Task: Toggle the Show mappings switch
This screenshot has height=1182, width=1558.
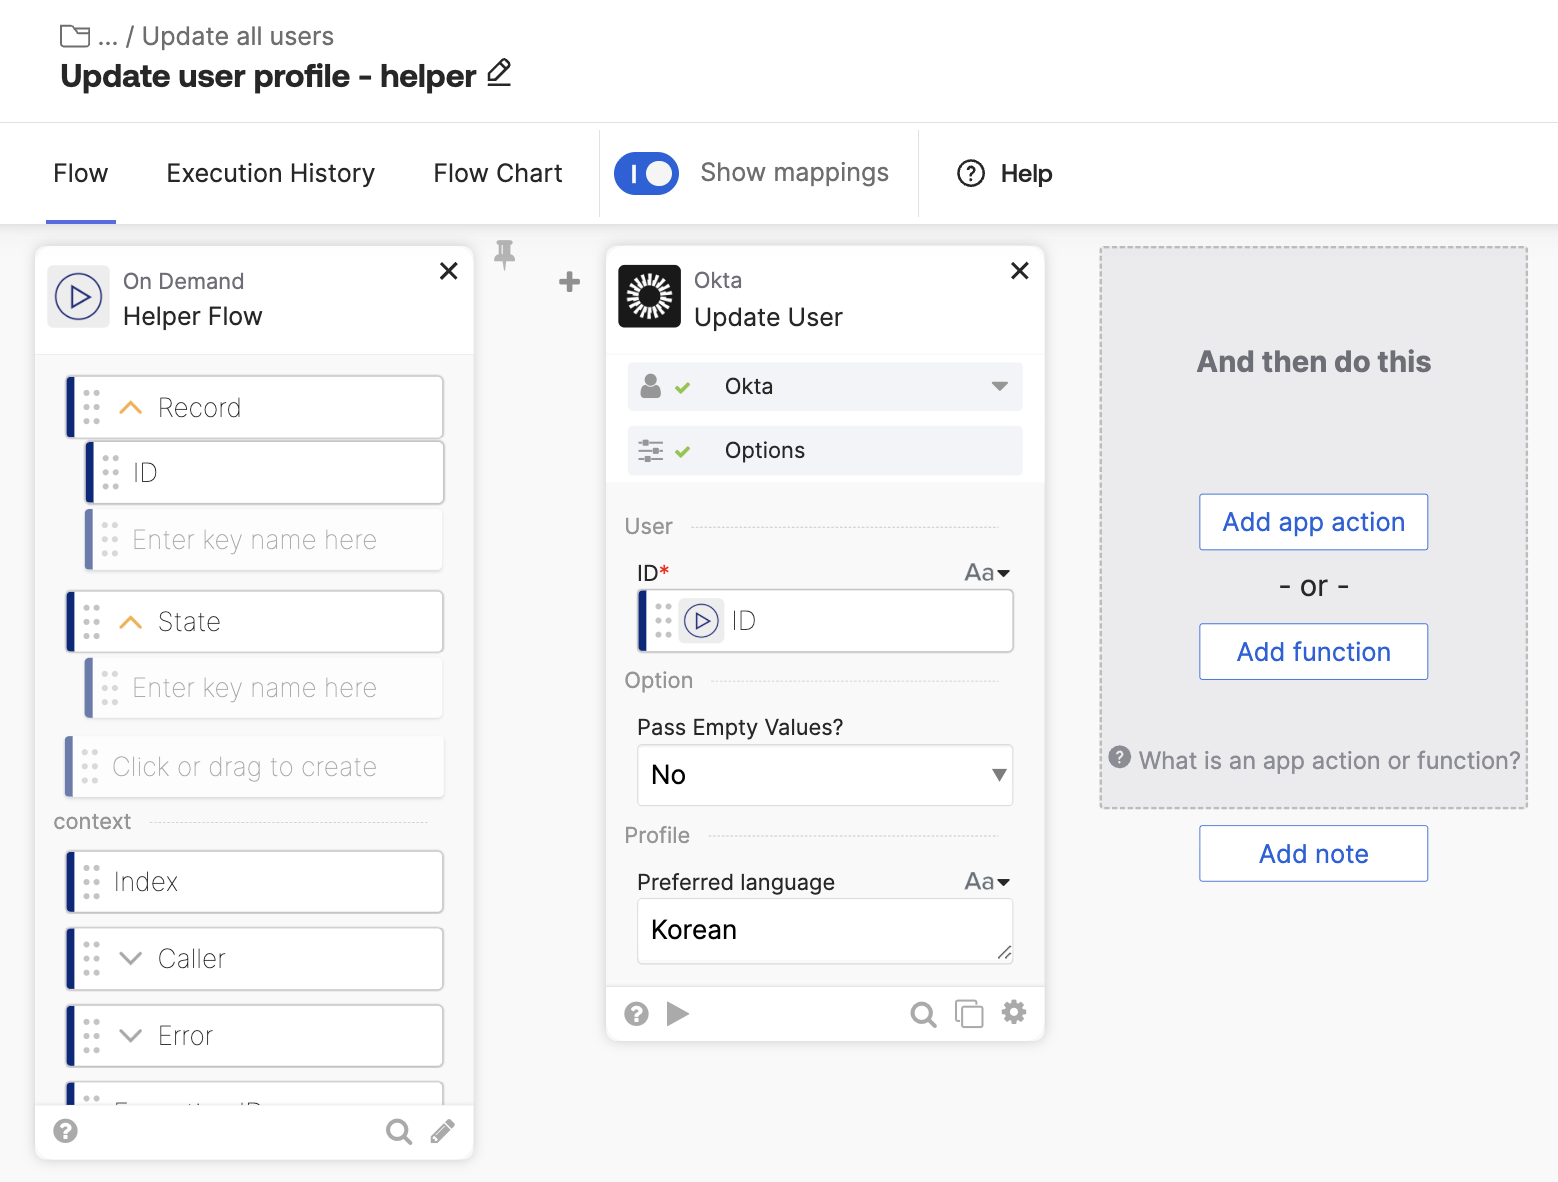Action: (646, 173)
